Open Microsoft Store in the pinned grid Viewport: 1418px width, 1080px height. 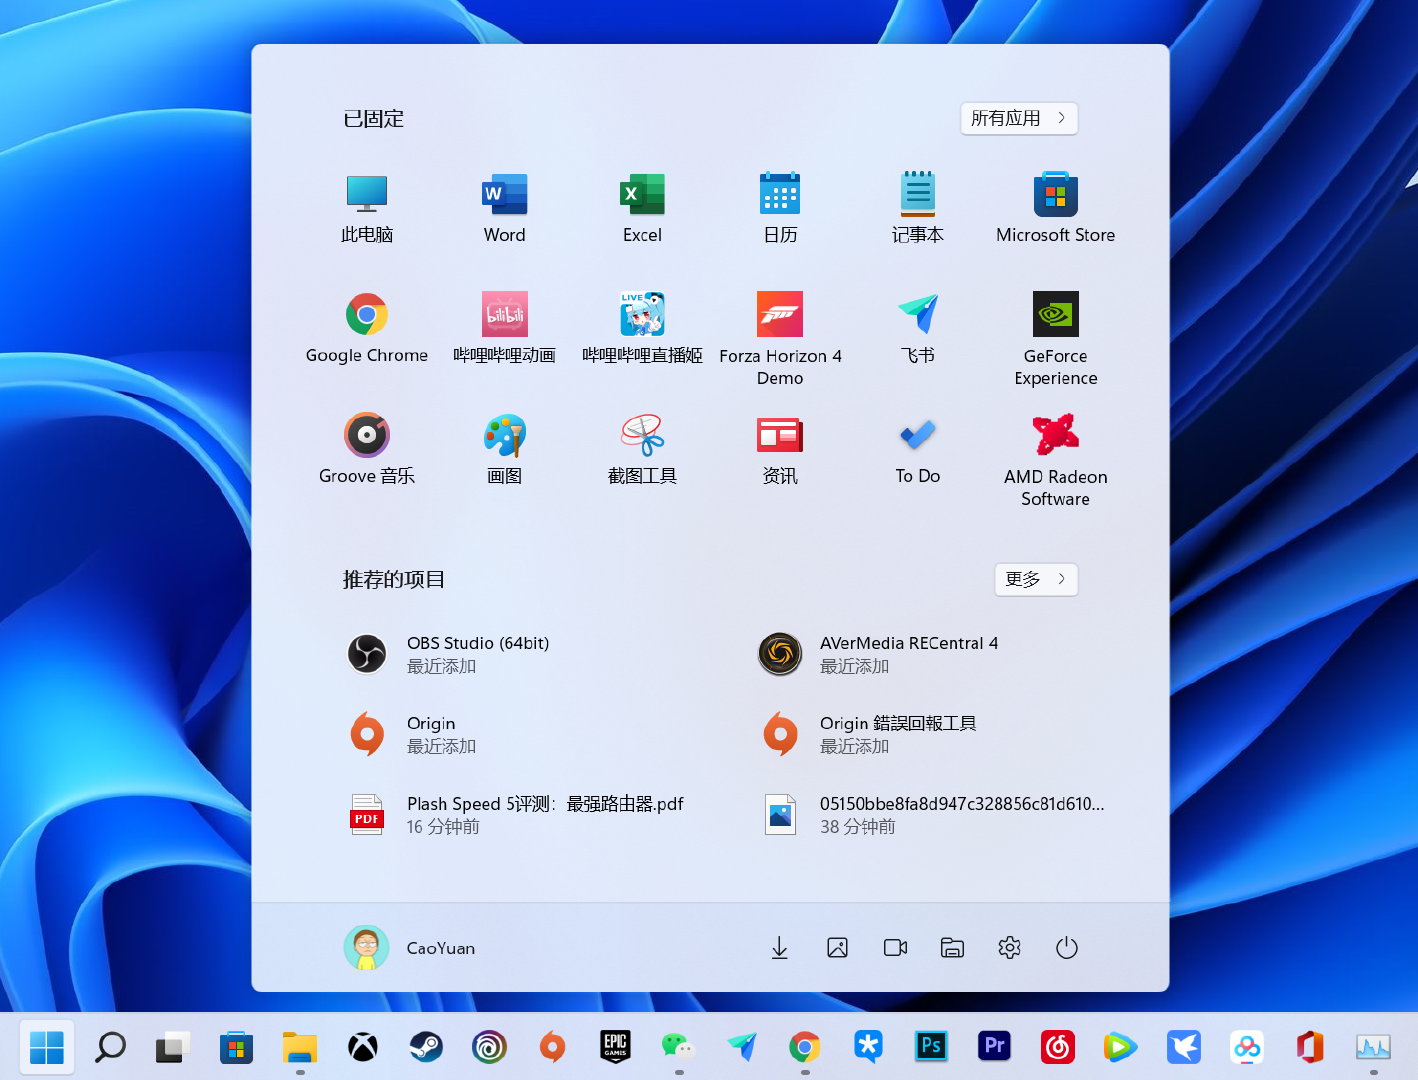pyautogui.click(x=1055, y=208)
